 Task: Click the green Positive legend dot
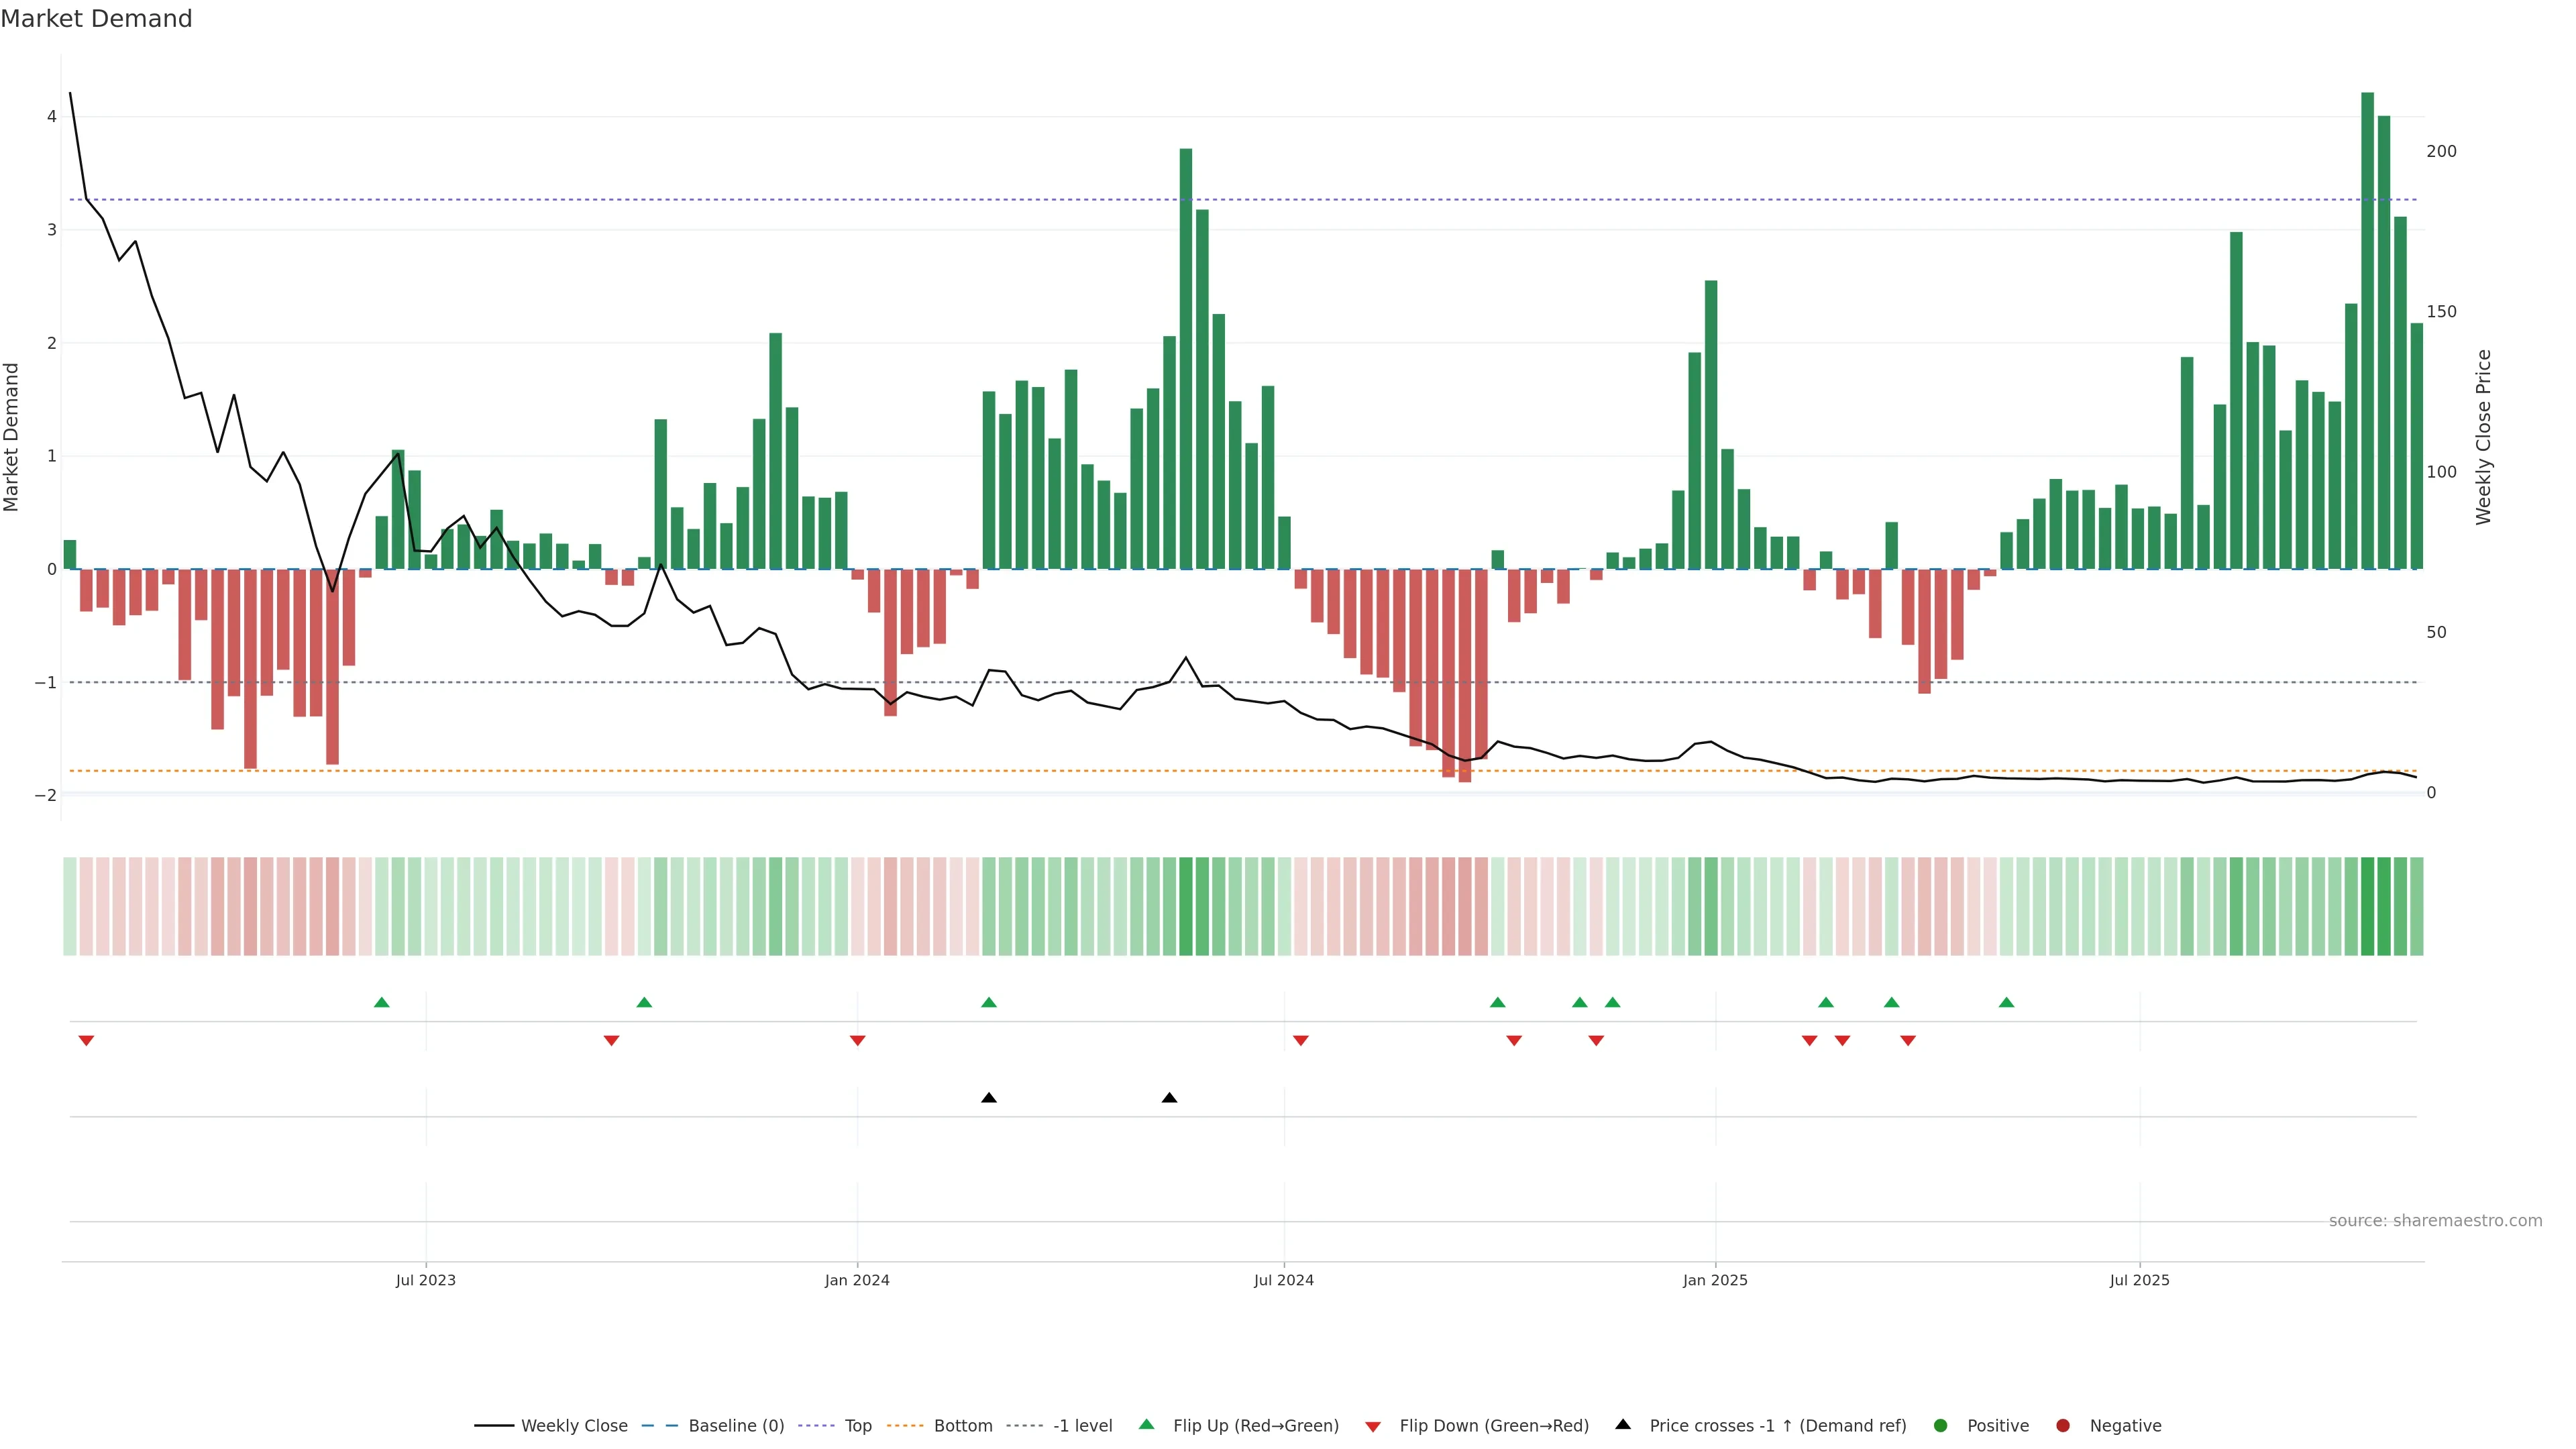(1940, 1425)
